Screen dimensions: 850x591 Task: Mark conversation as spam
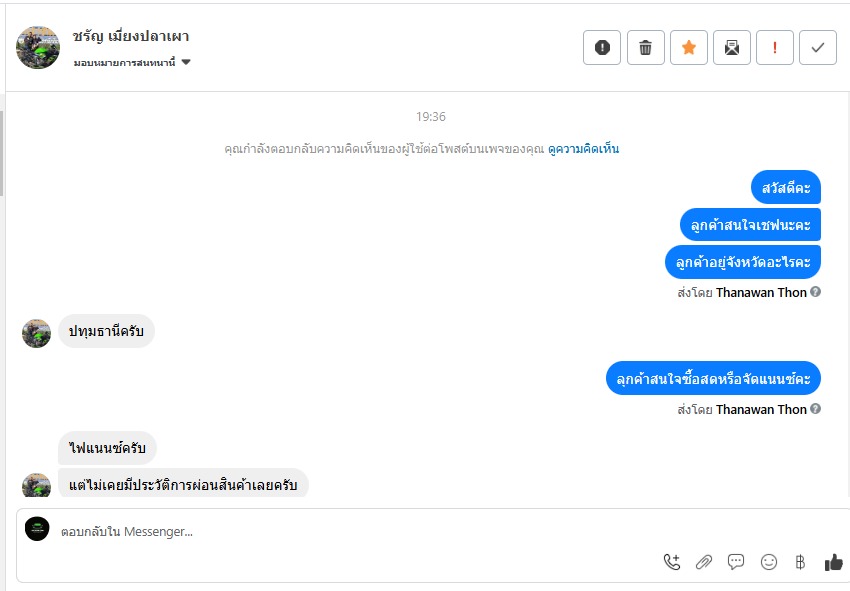(x=602, y=47)
